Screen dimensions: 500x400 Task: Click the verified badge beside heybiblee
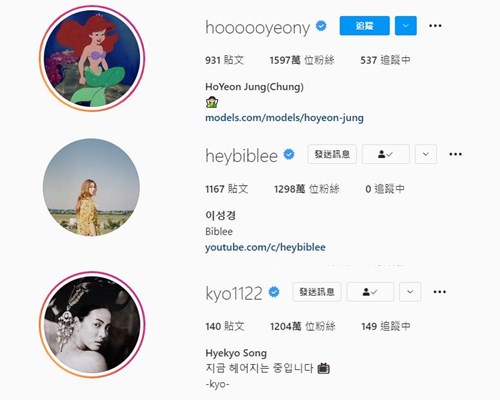pyautogui.click(x=289, y=154)
